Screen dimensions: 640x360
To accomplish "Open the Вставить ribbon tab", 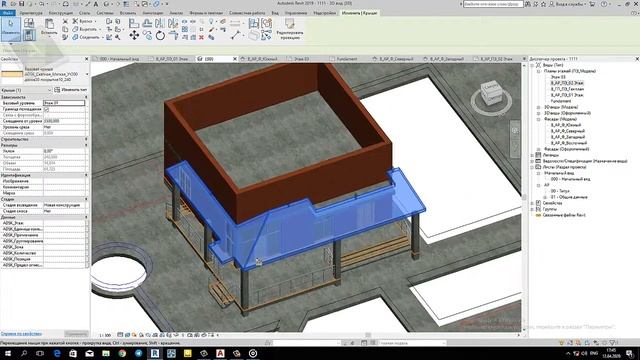I will pos(128,13).
